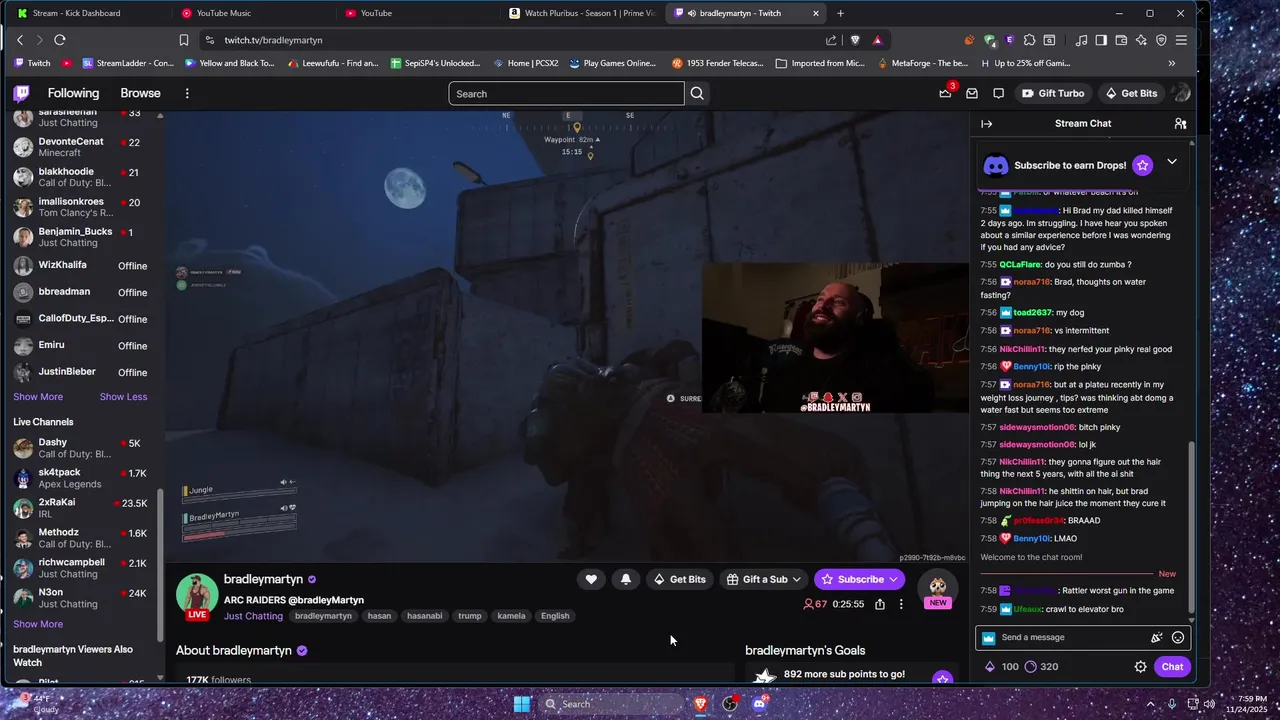Open the browser Extensions puzzle icon
The height and width of the screenshot is (720, 1280).
click(1029, 40)
